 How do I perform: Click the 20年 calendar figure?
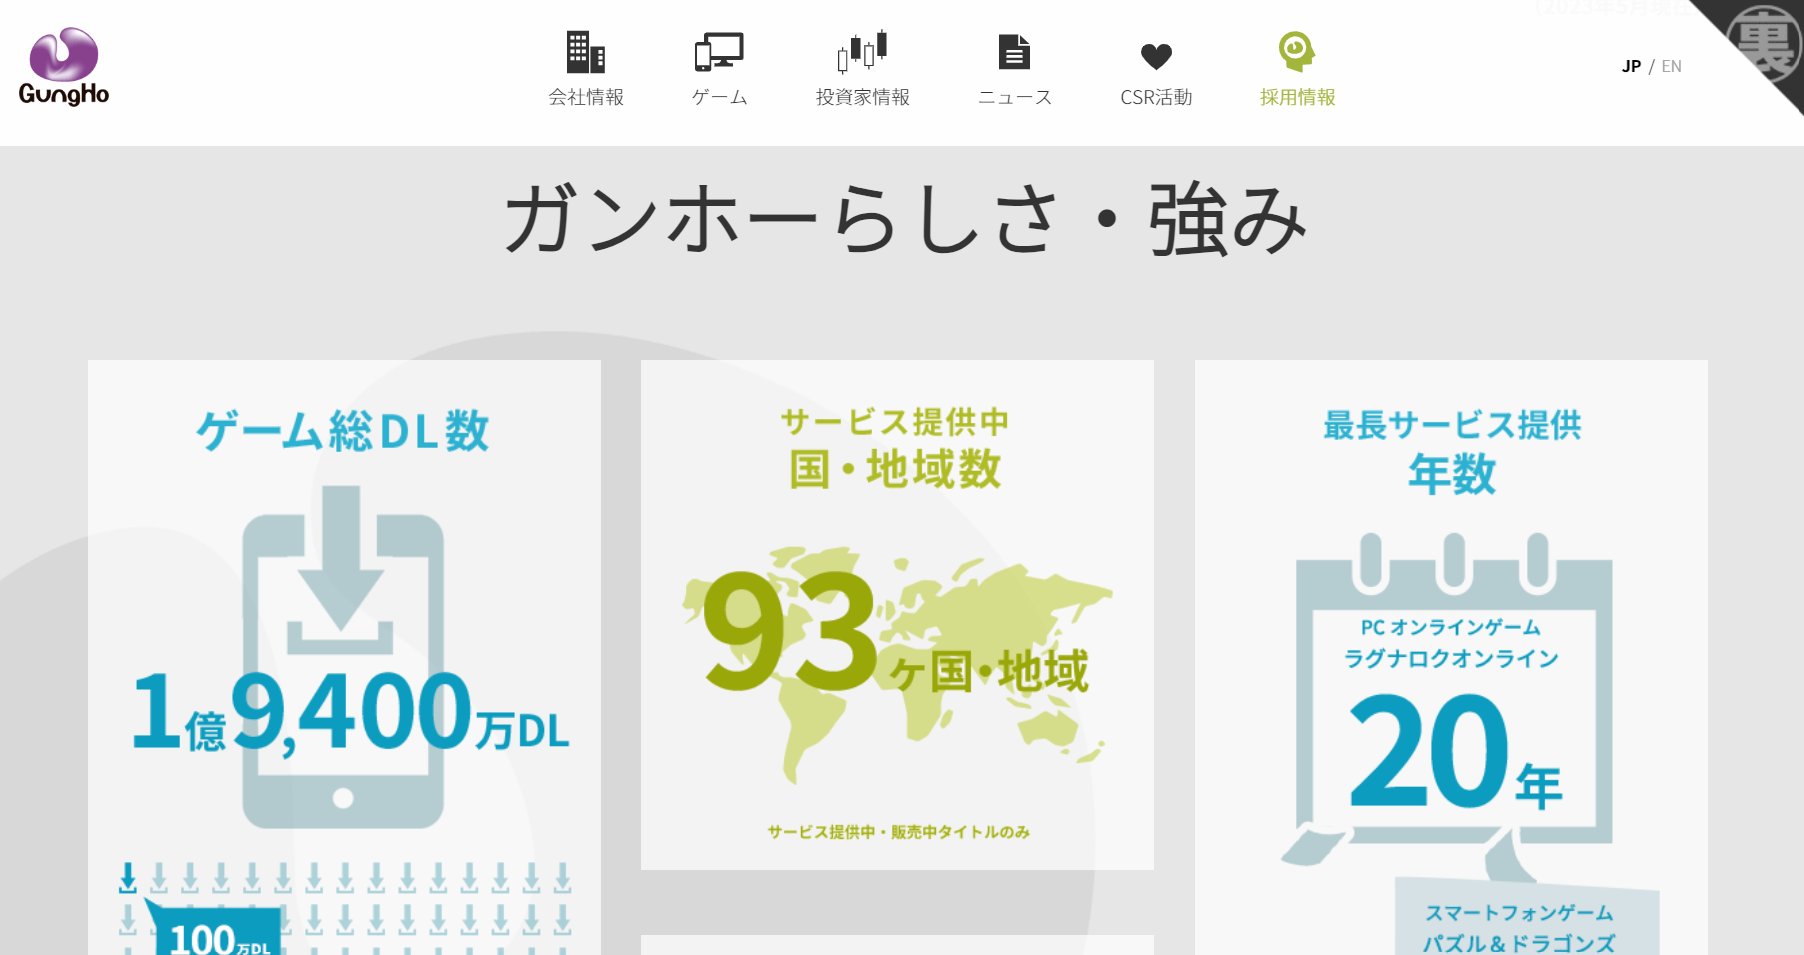coord(1455,752)
